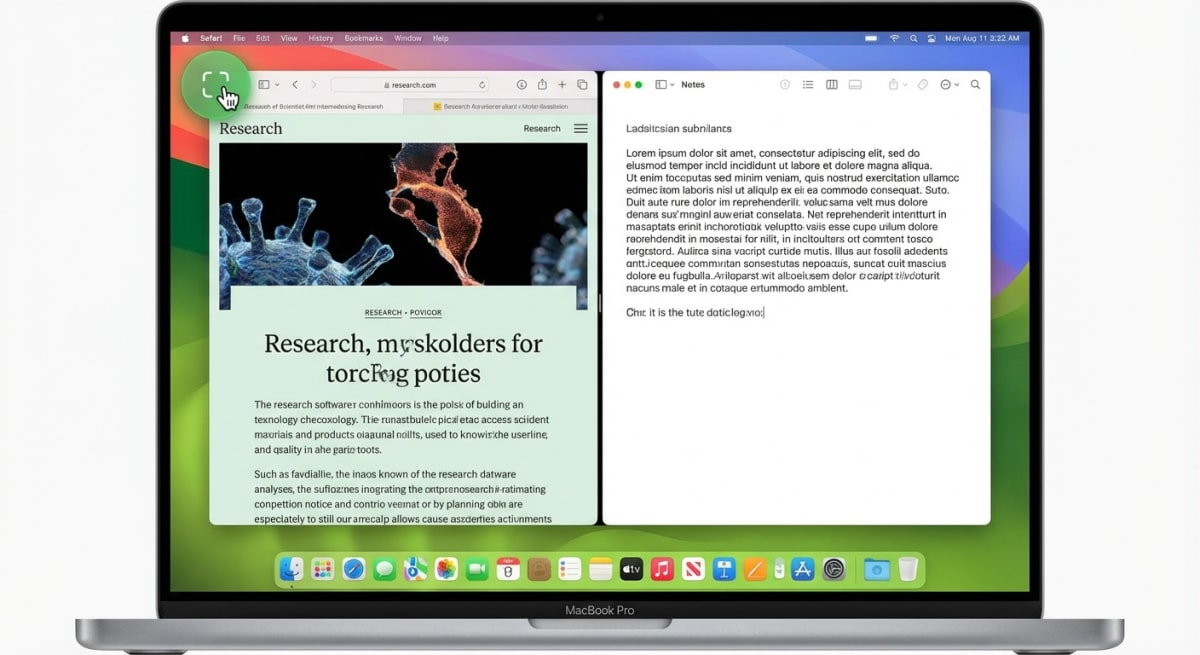Open Finder from the Dock
This screenshot has height=655, width=1200.
coord(291,569)
